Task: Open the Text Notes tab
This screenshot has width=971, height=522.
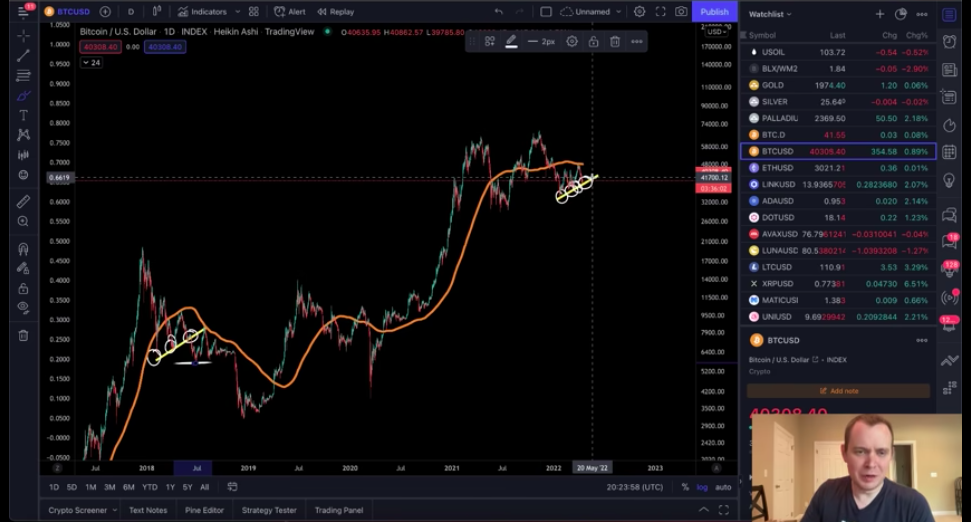Action: coord(148,510)
